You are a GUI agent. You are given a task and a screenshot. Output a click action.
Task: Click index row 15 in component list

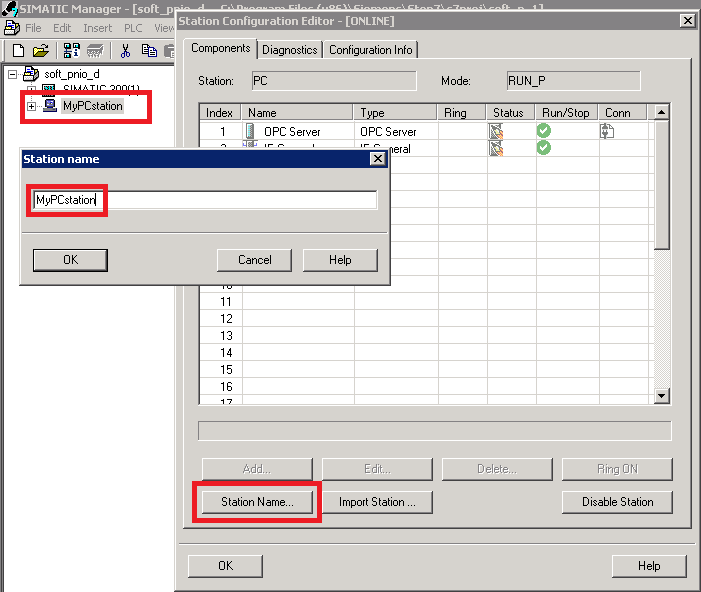coord(226,370)
